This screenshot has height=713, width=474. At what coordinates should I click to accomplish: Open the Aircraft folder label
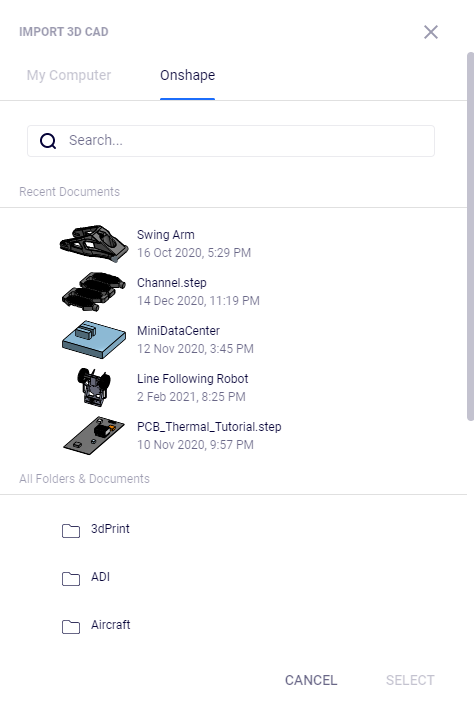click(x=111, y=625)
